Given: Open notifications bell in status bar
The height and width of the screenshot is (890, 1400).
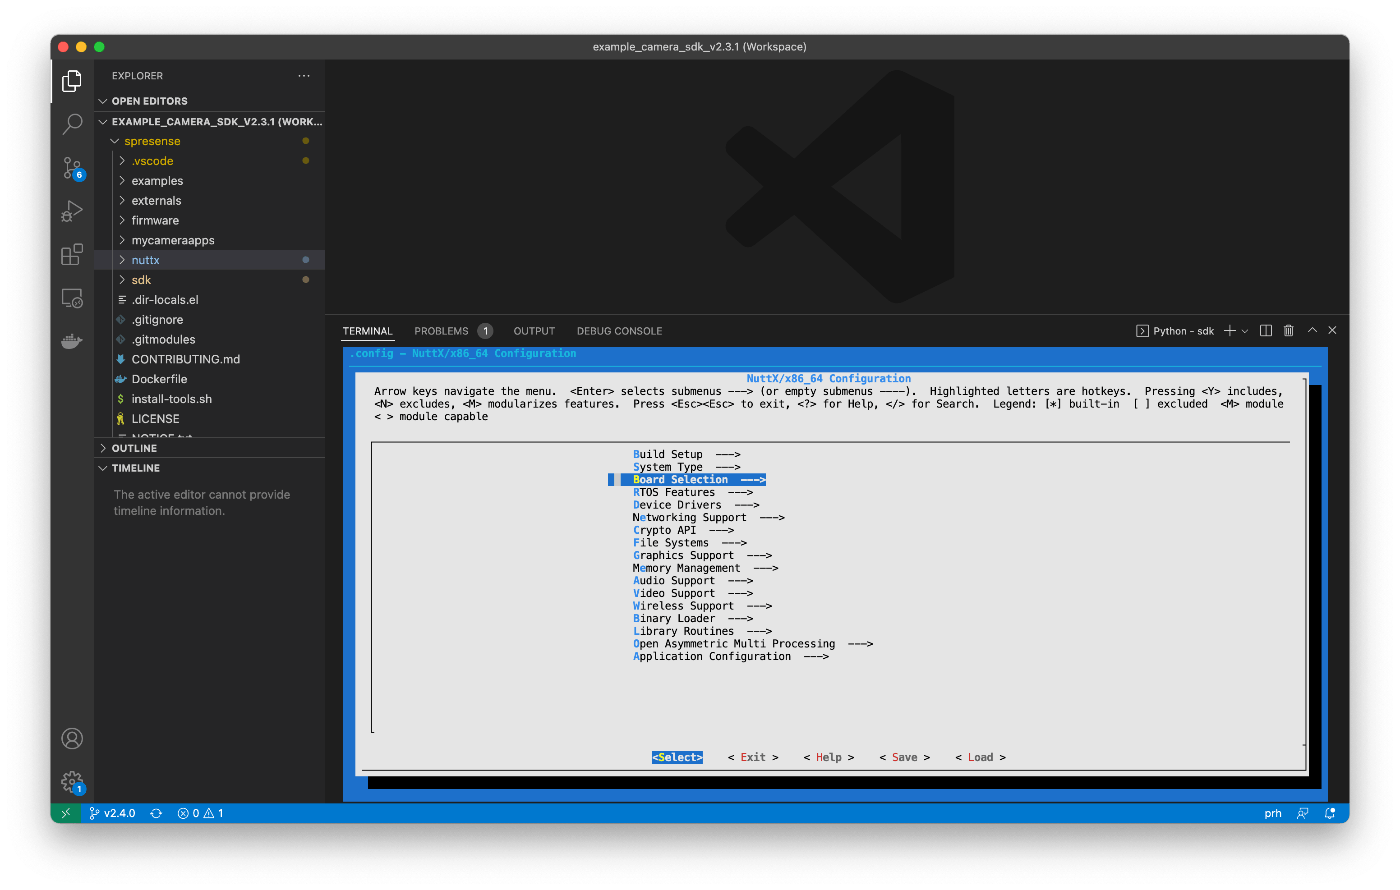Looking at the screenshot, I should 1330,813.
